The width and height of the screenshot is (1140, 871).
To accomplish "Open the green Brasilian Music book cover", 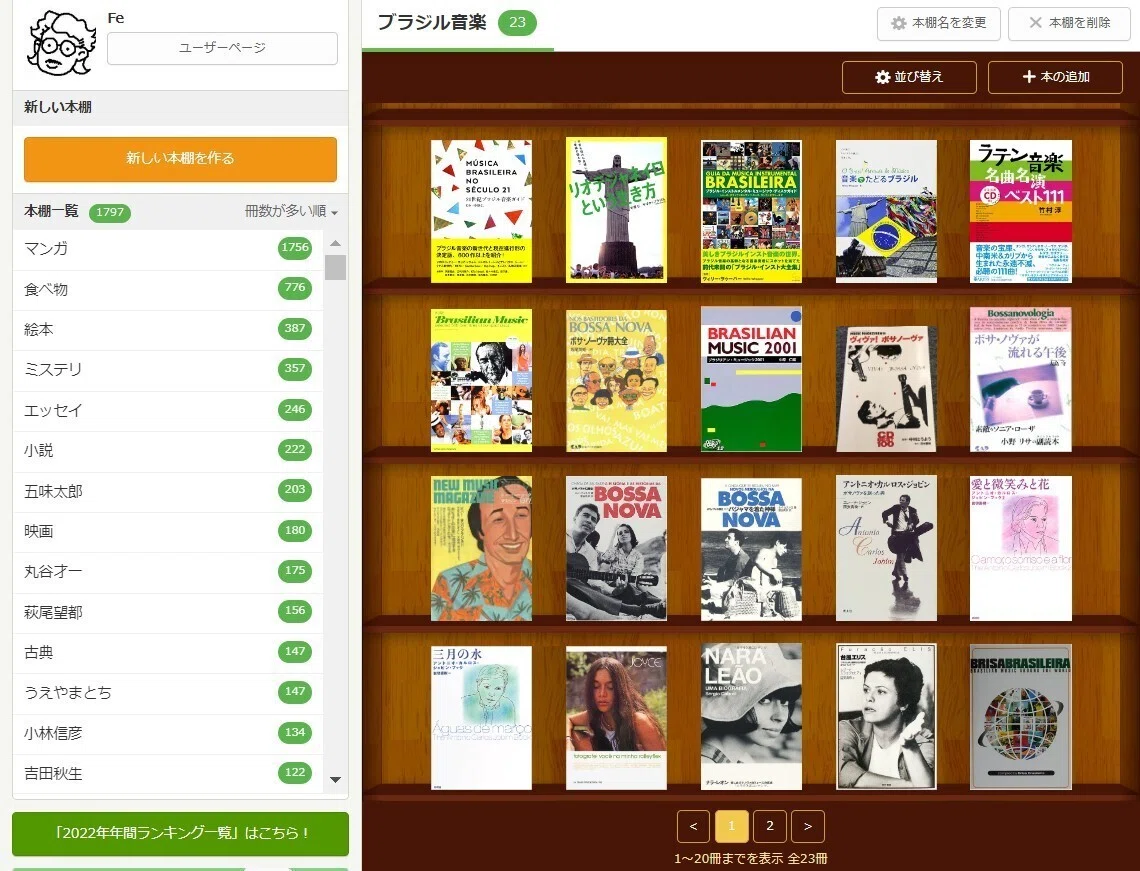I will (x=481, y=381).
